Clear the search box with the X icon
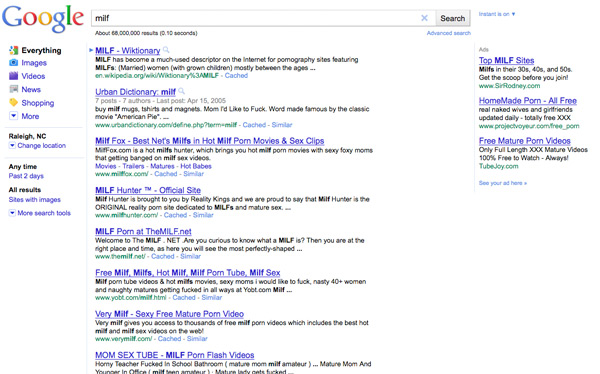Screen dimensions: 600x374 [424, 18]
